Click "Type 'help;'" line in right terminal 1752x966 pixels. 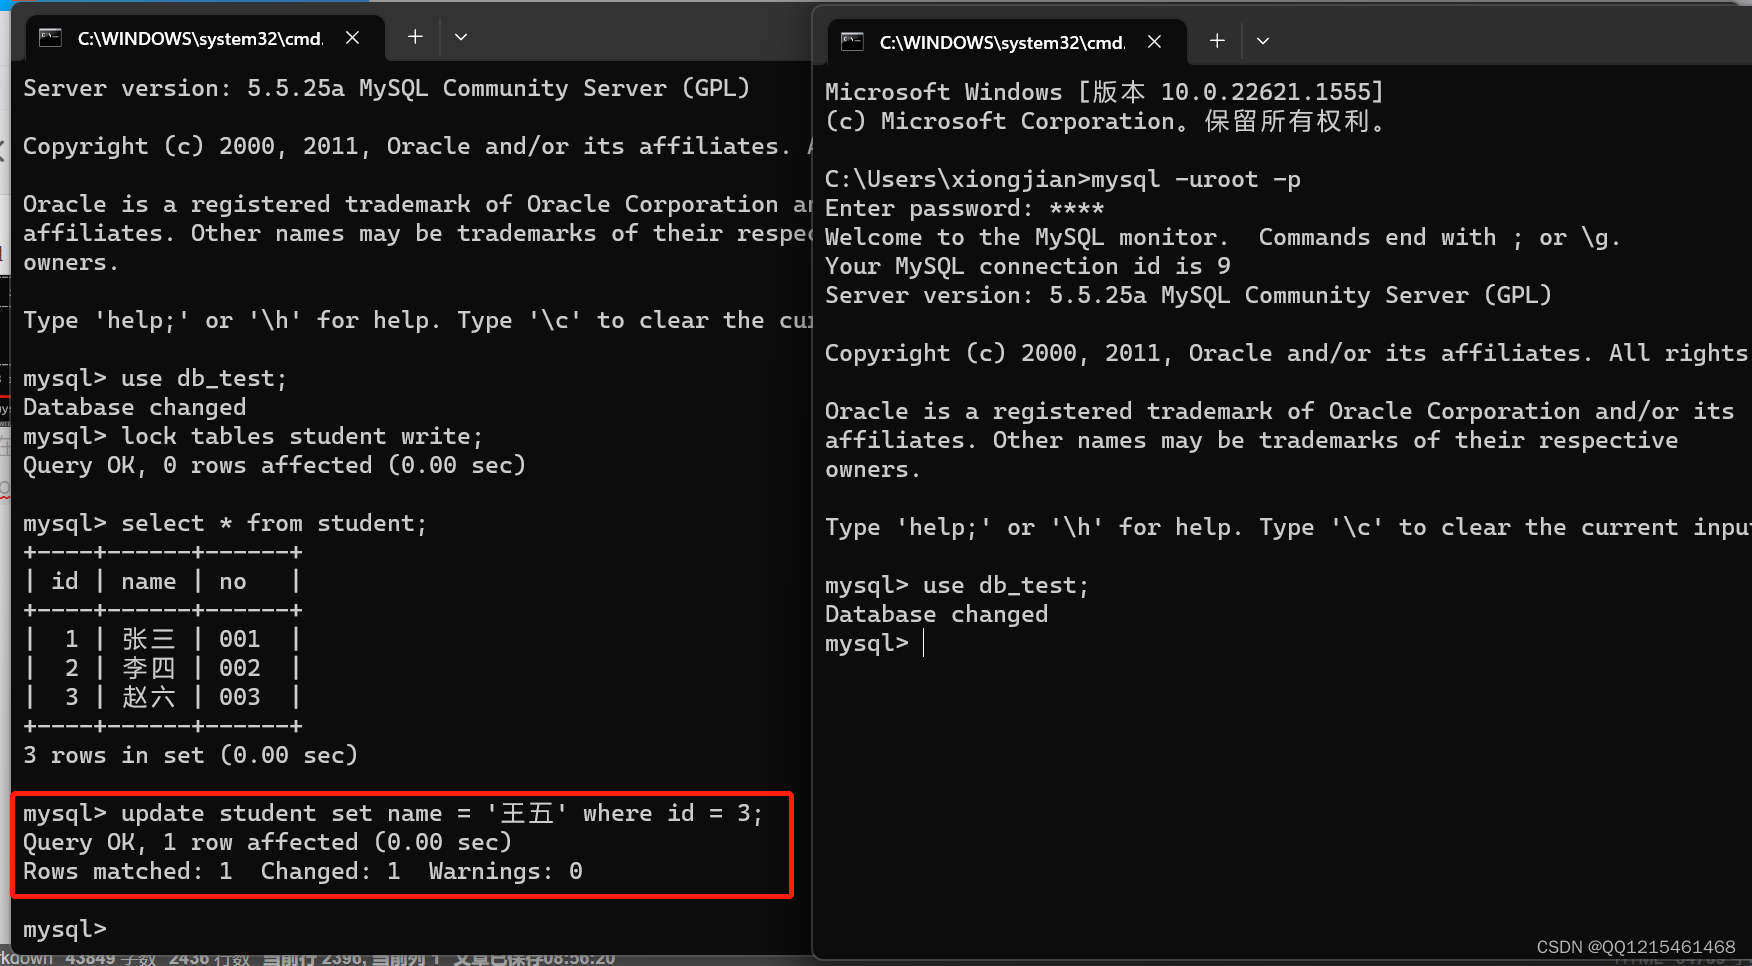[x=1287, y=528]
